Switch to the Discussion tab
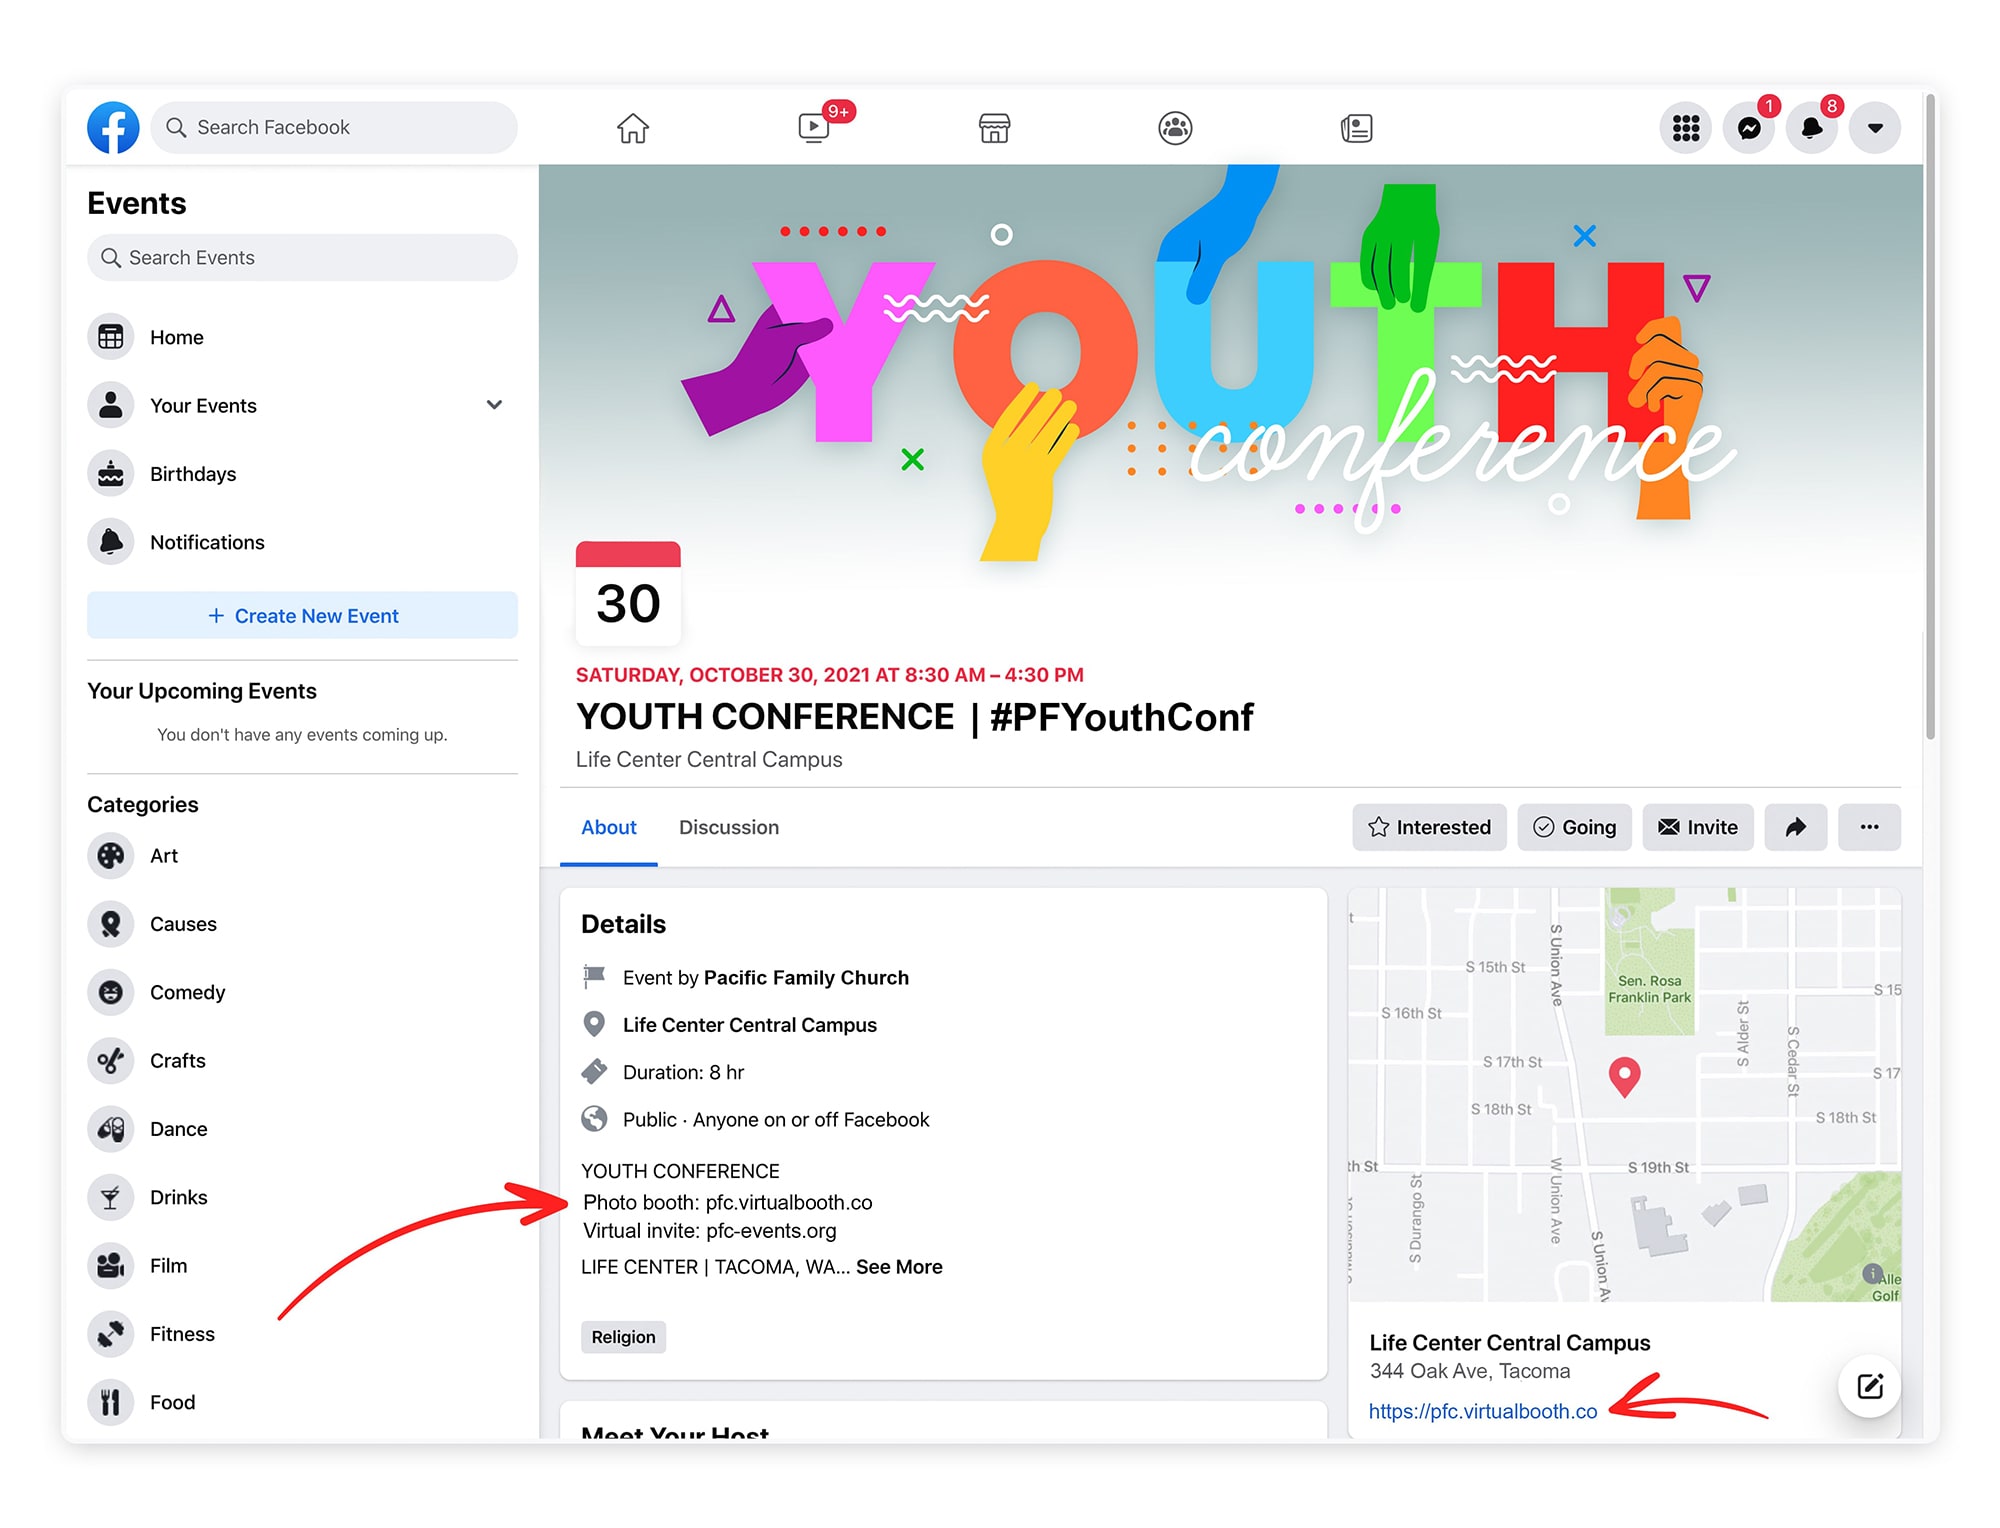Image resolution: width=2000 pixels, height=1528 pixels. [x=728, y=827]
